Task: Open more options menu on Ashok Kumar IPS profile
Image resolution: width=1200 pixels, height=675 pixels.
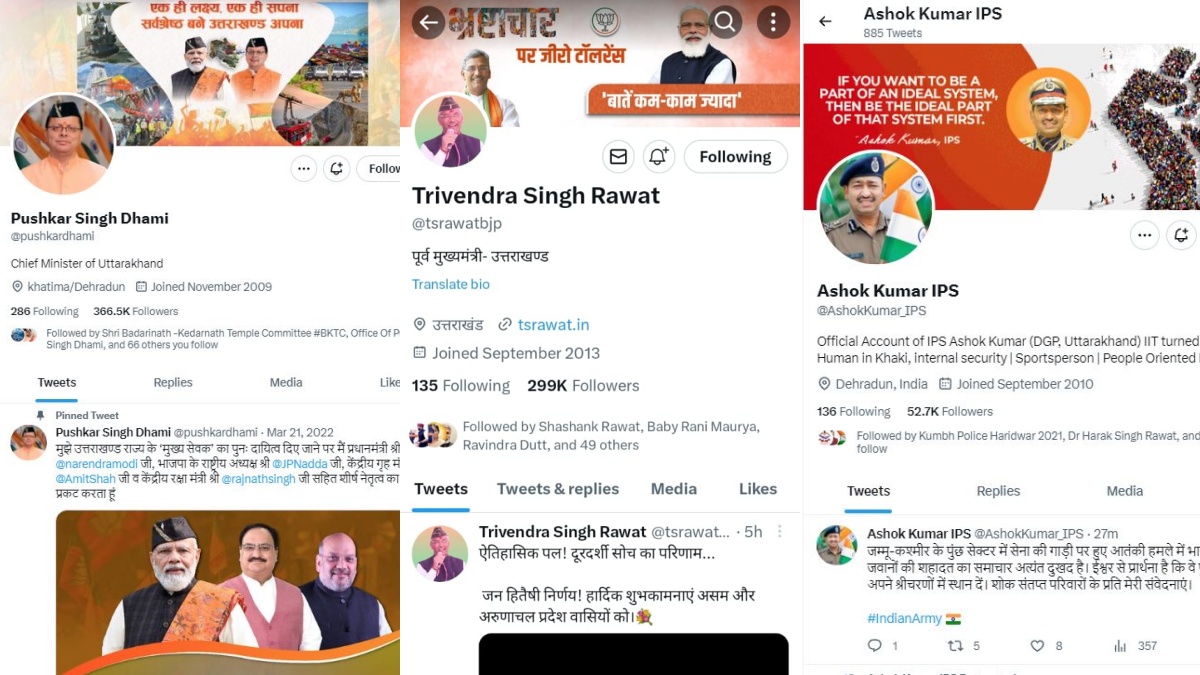Action: pos(1144,235)
